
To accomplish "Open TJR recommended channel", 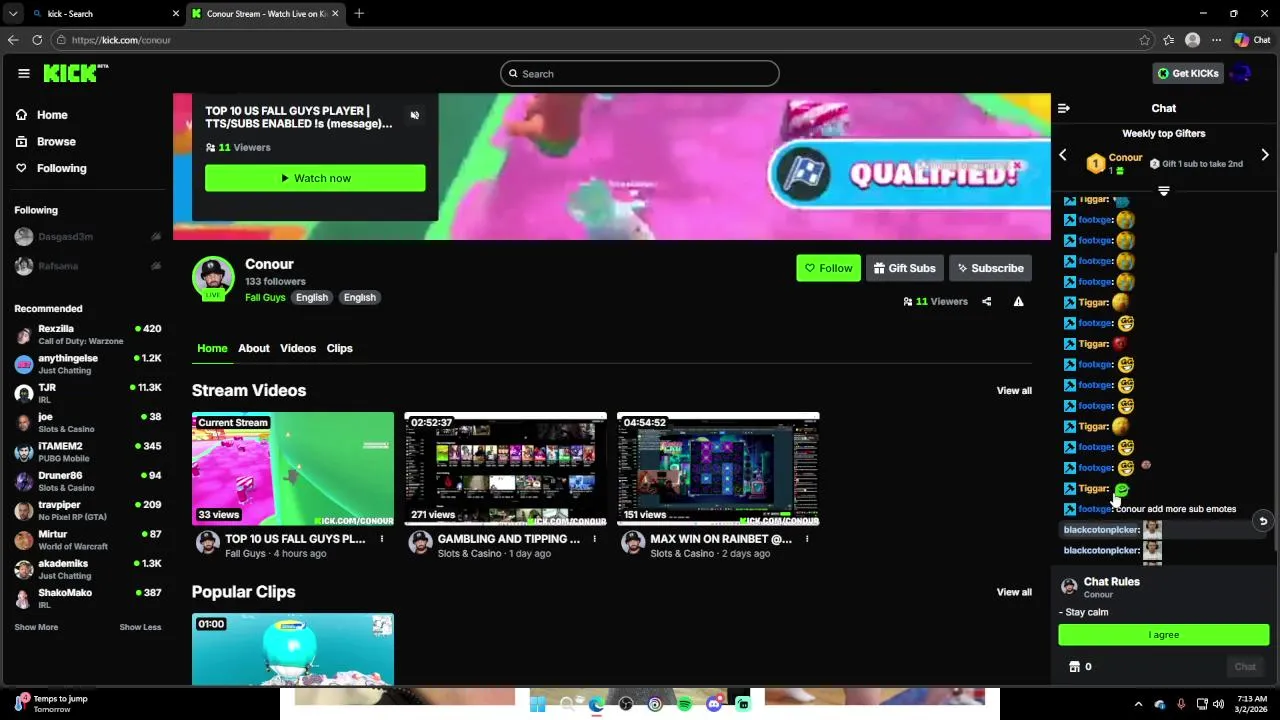I will tap(88, 393).
